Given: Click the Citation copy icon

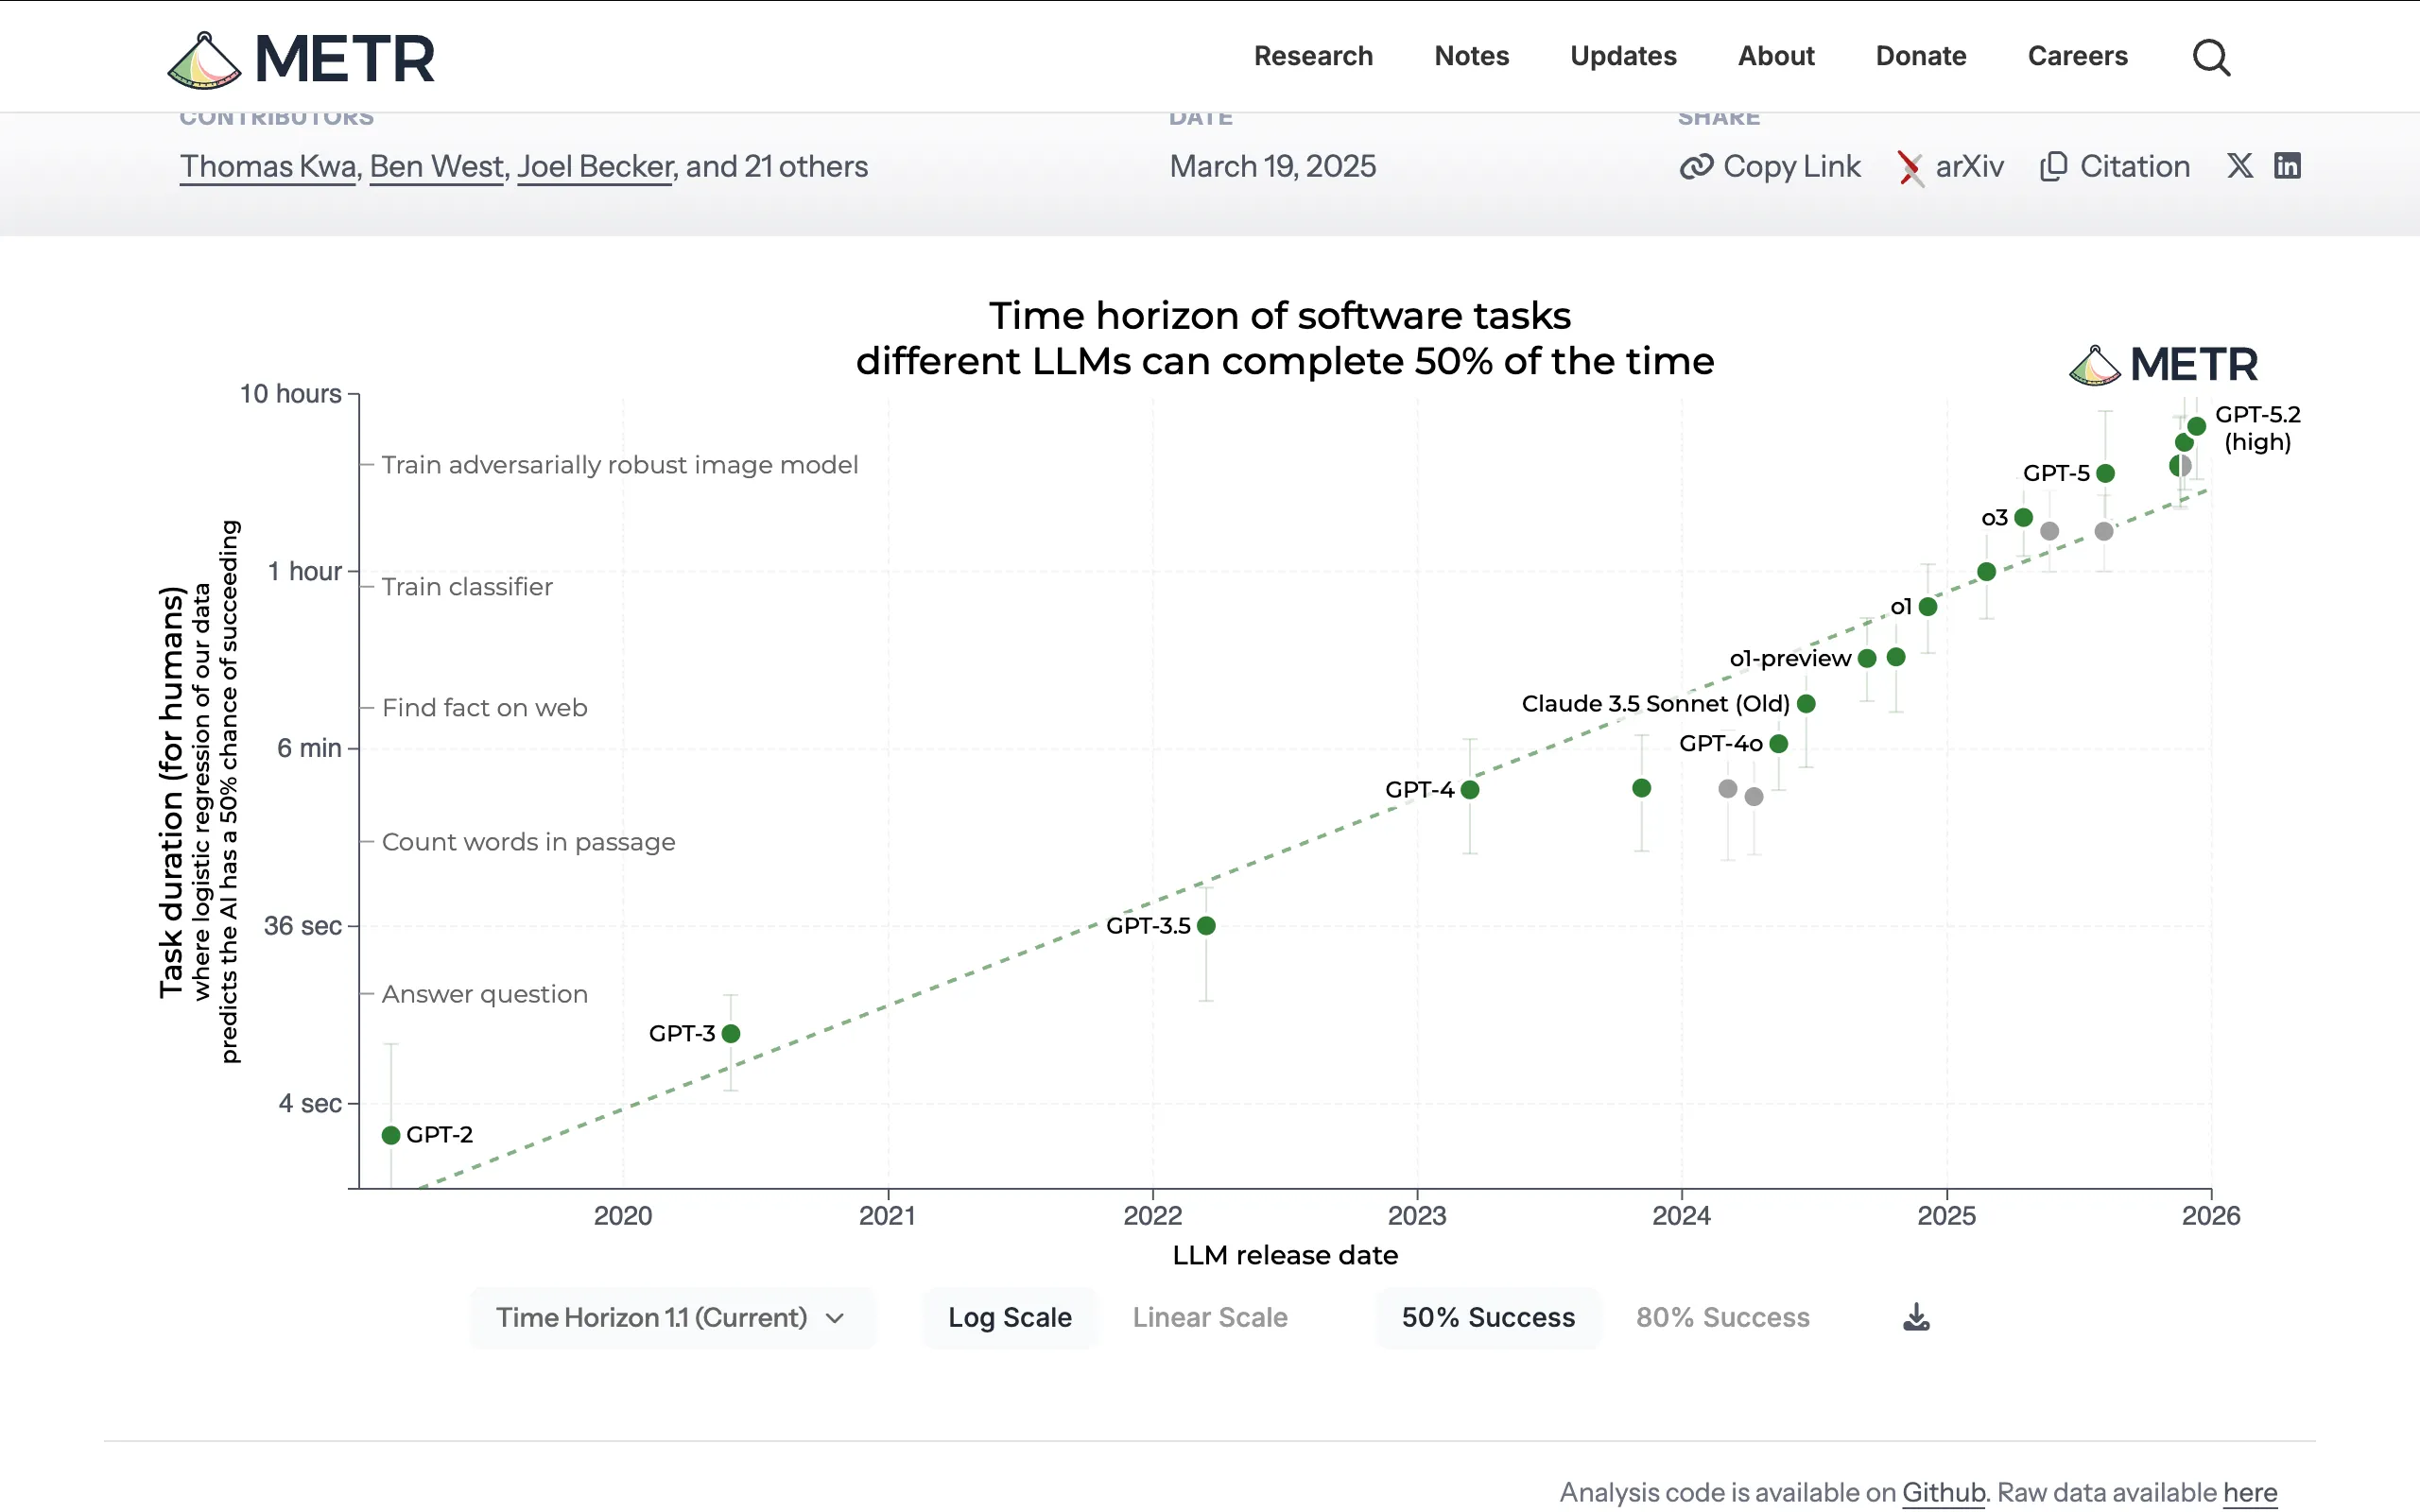Looking at the screenshot, I should [x=2052, y=166].
